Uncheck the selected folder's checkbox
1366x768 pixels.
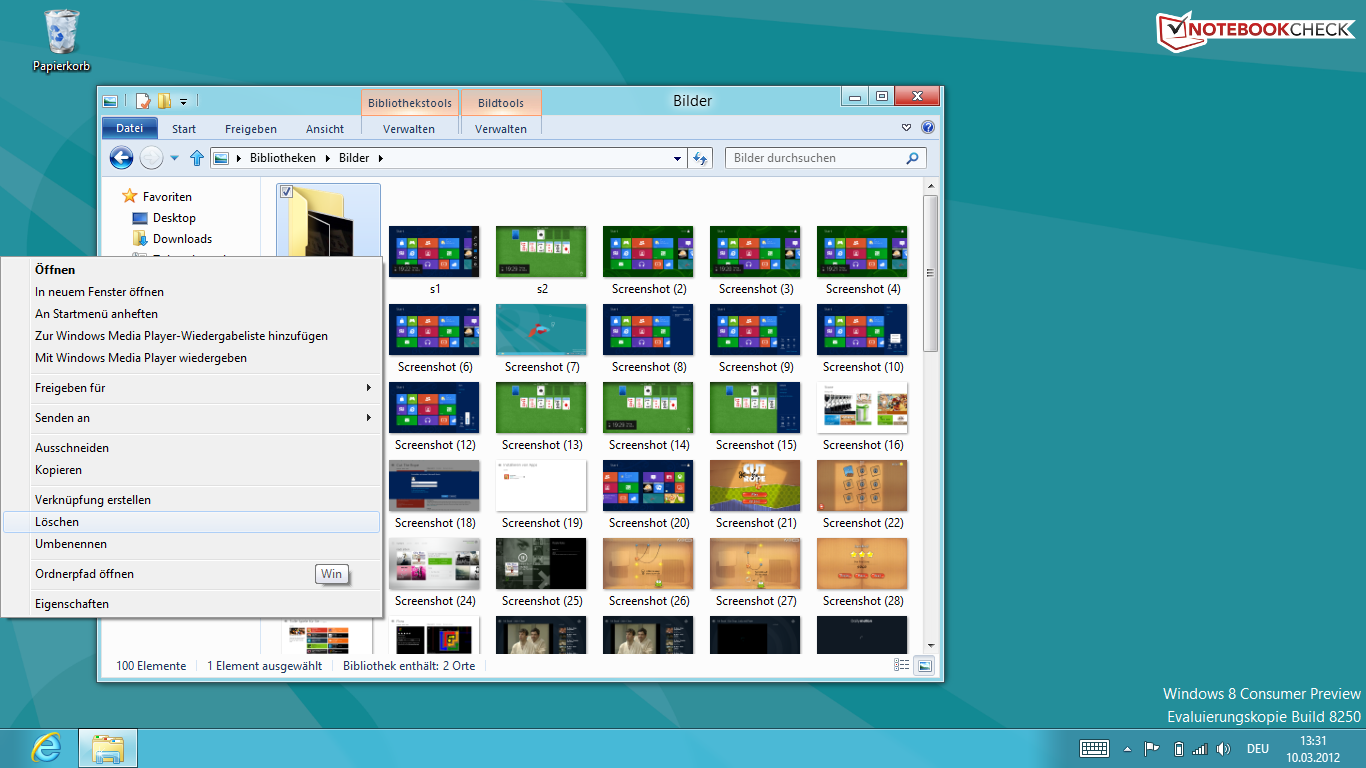(286, 192)
